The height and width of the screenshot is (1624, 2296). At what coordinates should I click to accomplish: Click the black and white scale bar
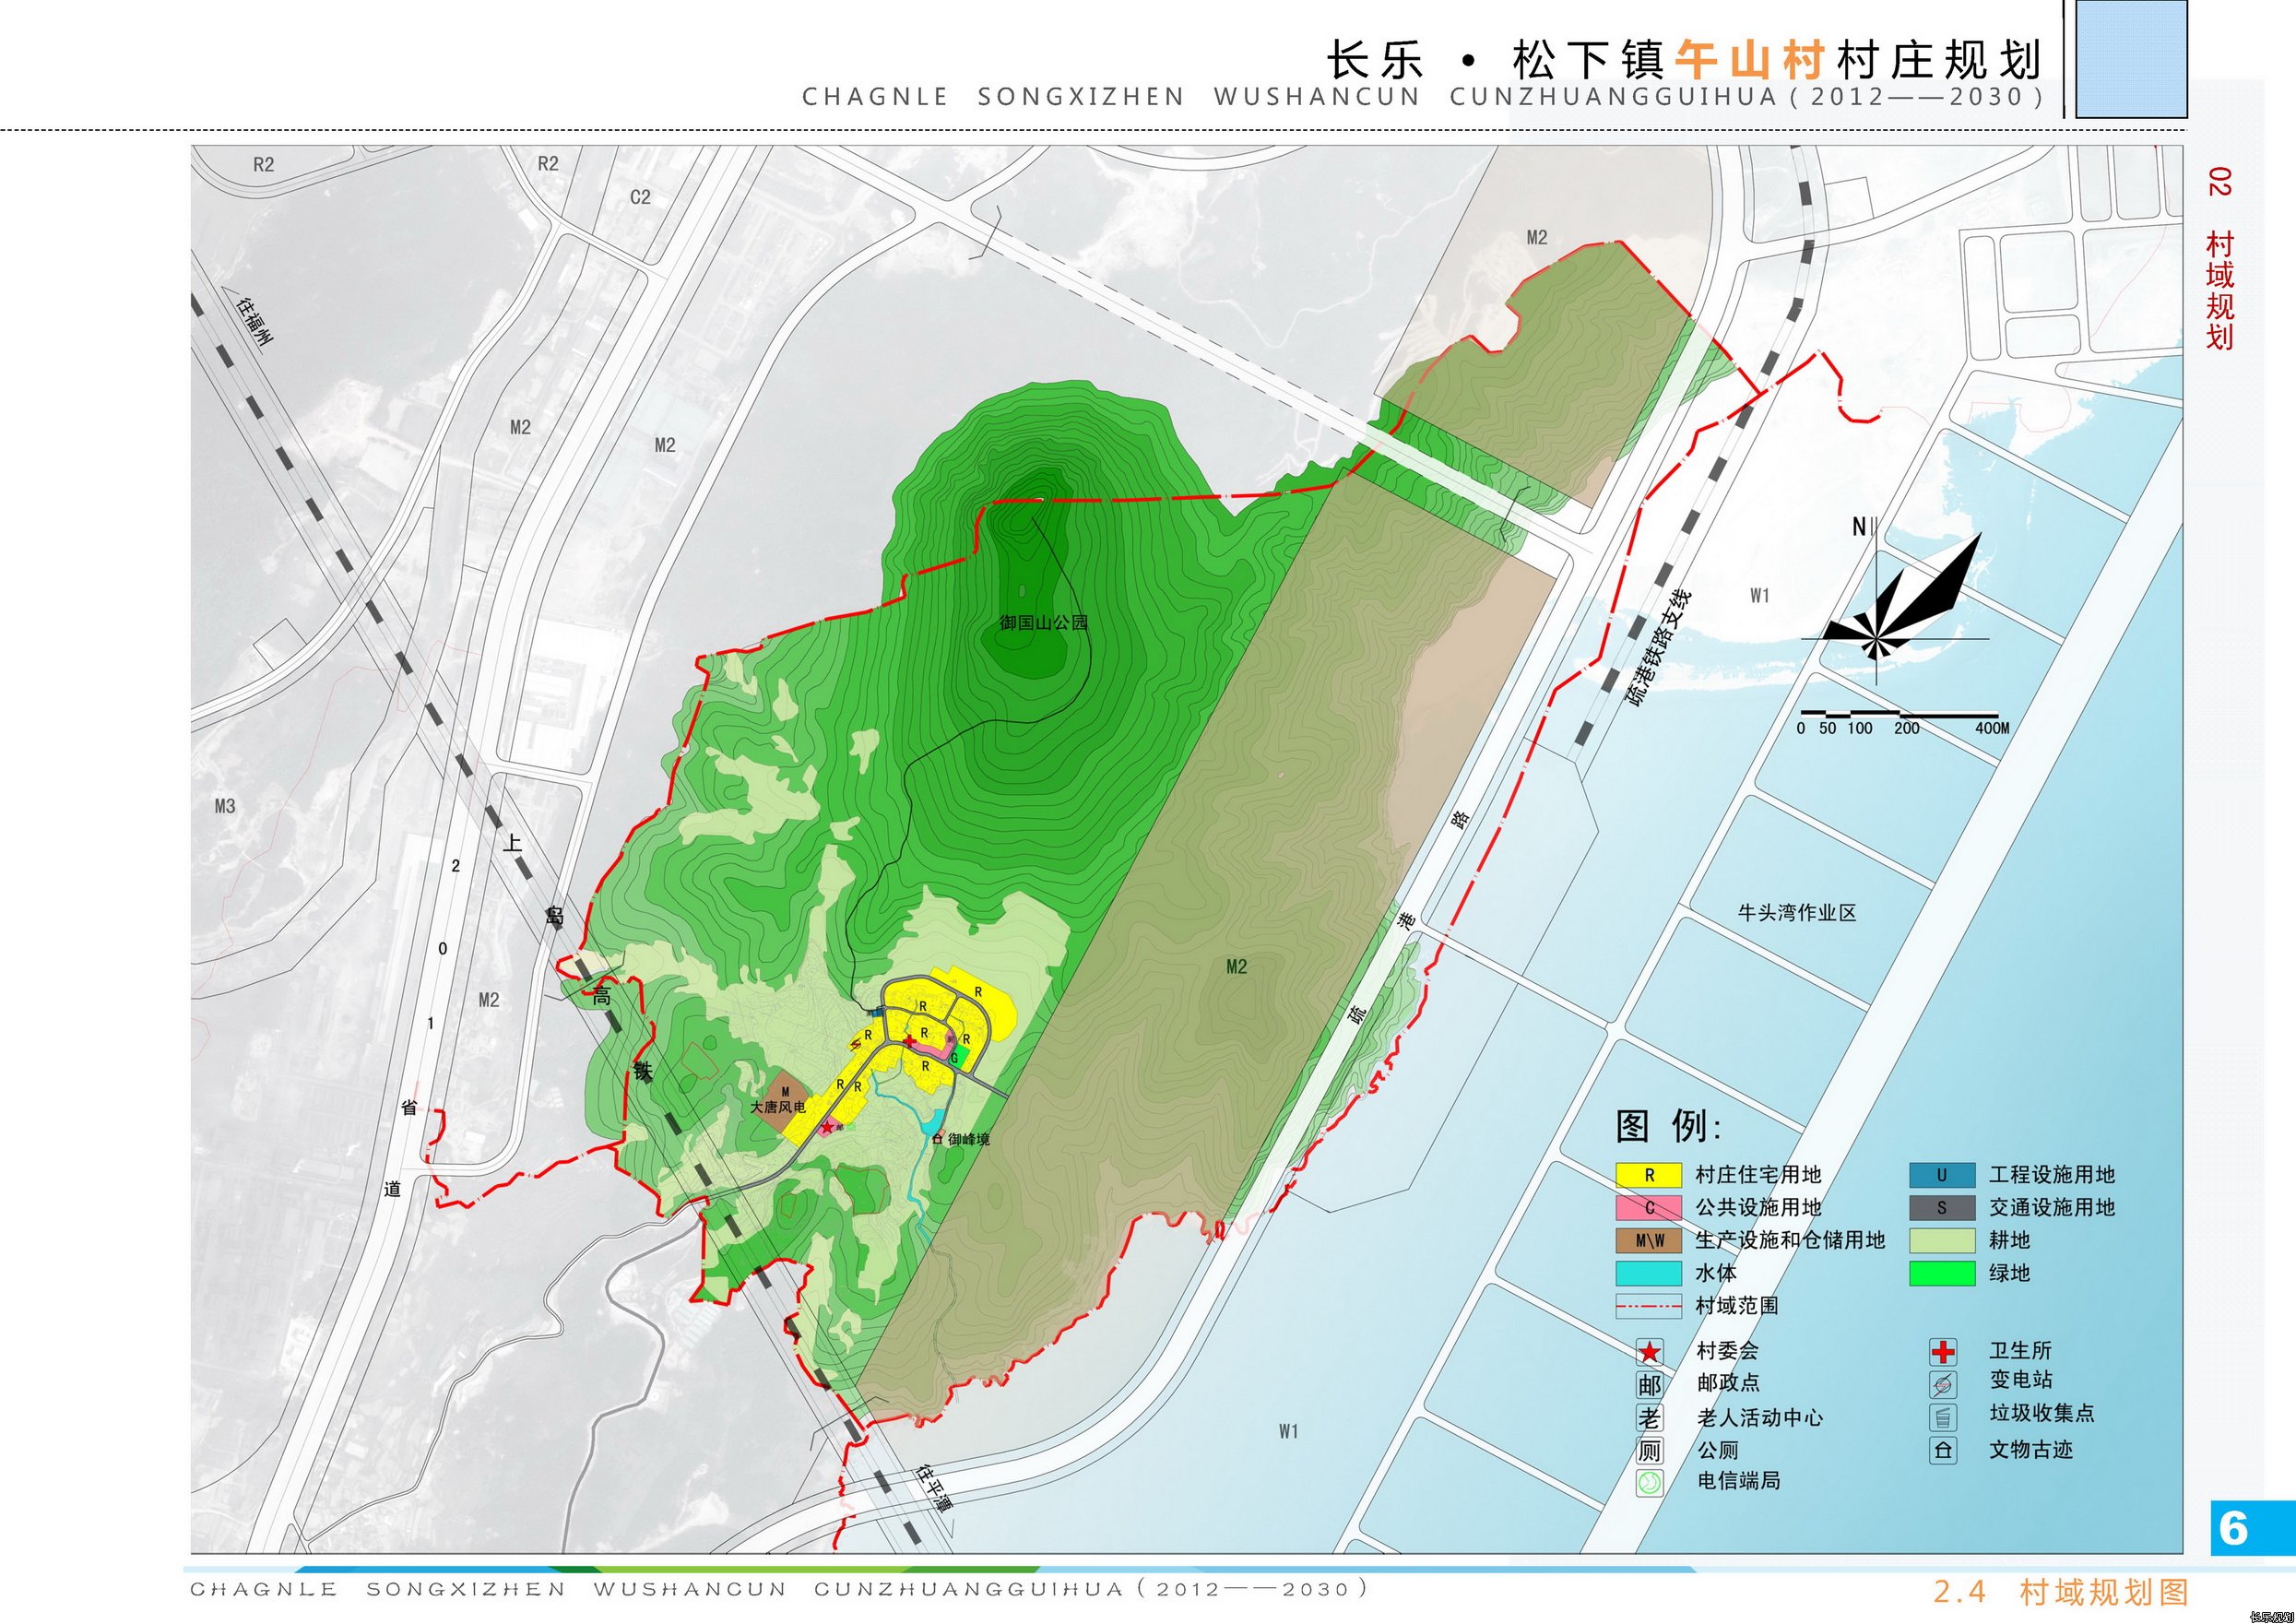(x=1899, y=714)
